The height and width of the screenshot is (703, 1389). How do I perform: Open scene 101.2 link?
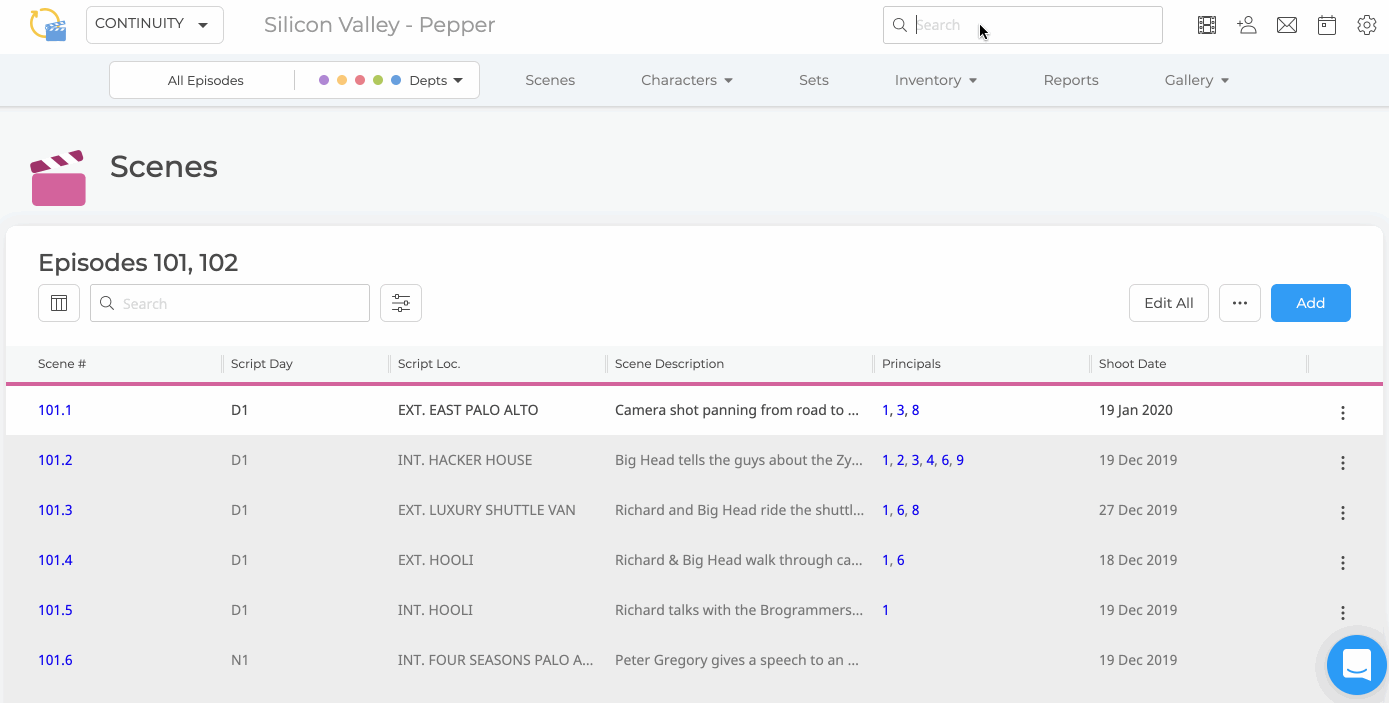click(55, 460)
